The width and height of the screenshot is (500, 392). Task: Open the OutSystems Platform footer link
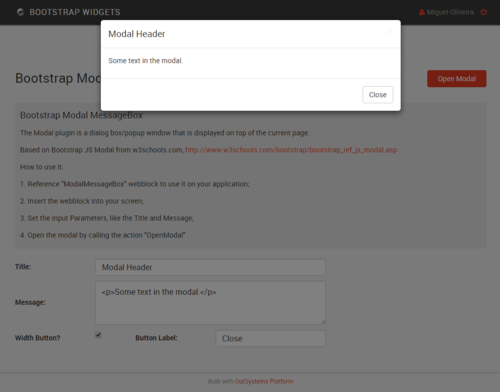(264, 381)
